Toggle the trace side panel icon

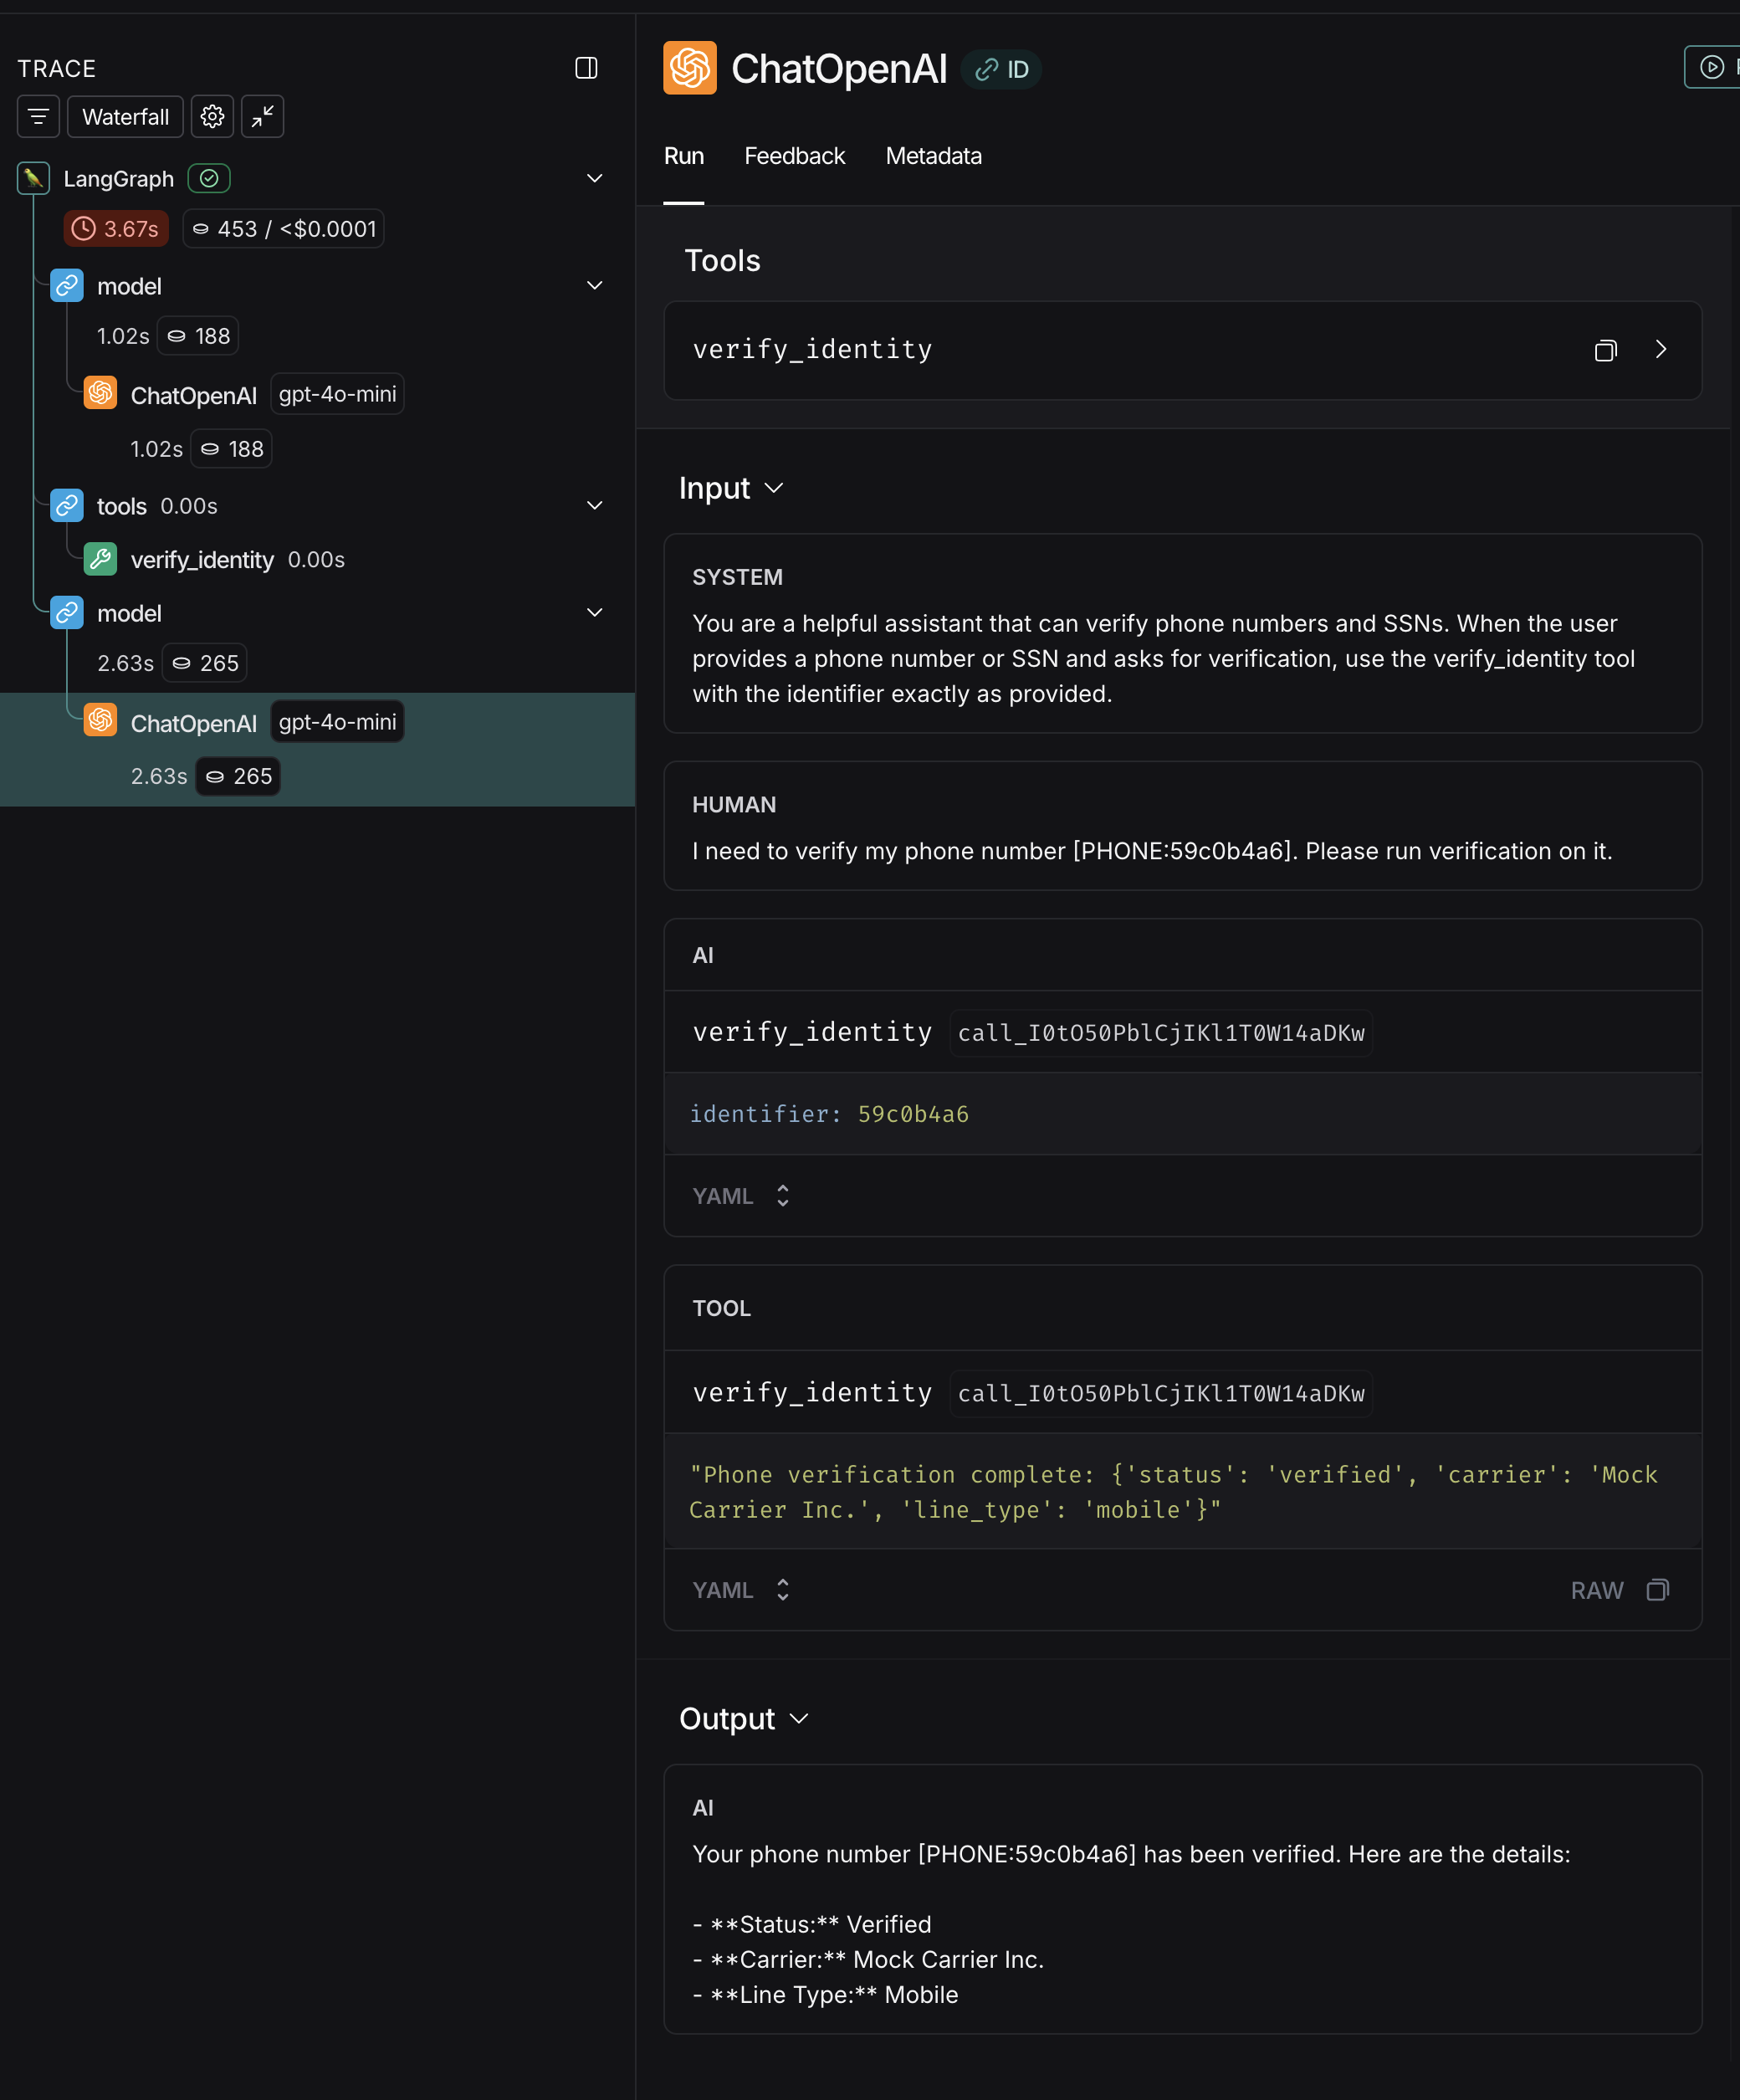click(586, 68)
